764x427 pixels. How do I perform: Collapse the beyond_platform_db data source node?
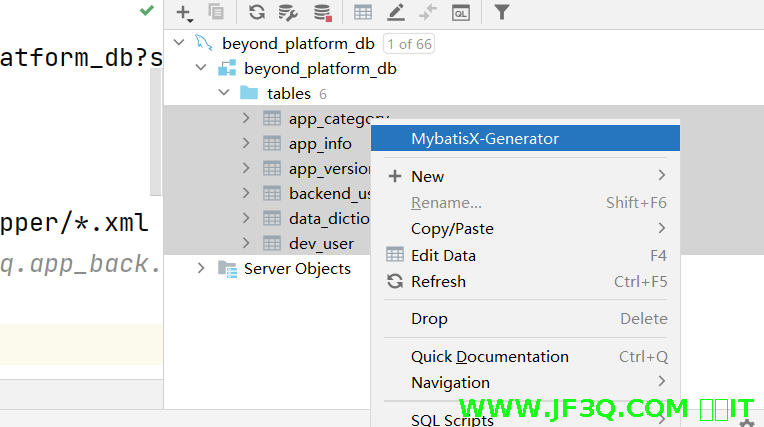(x=179, y=43)
